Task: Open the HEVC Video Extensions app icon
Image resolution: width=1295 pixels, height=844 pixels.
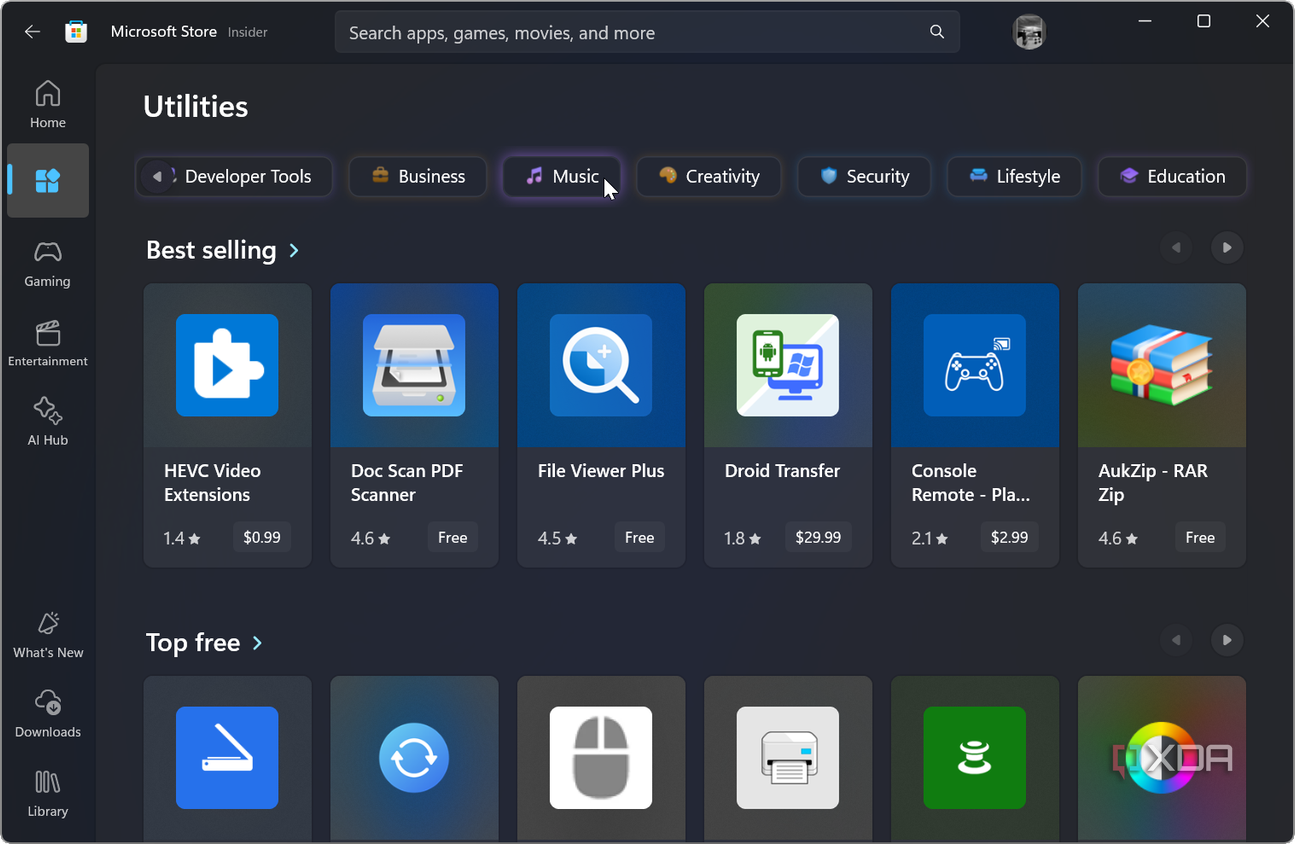Action: 227,365
